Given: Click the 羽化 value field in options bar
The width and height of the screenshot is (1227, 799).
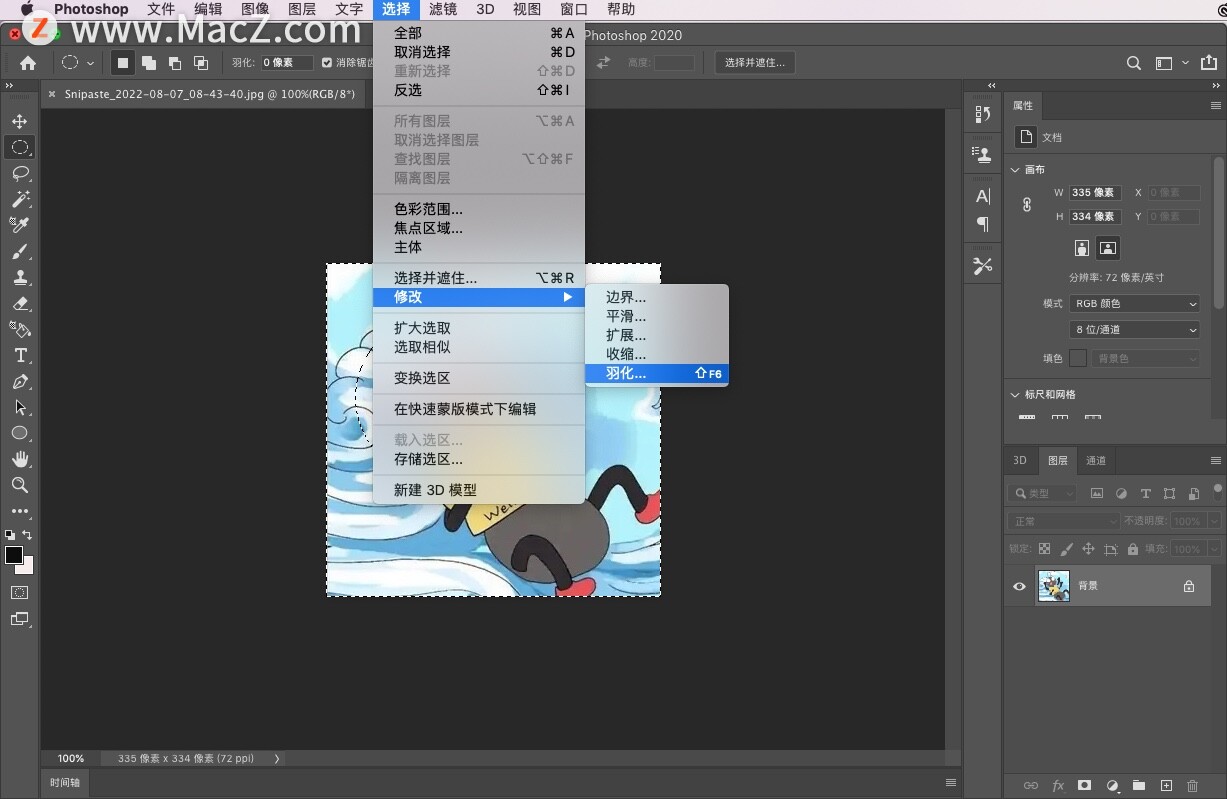Looking at the screenshot, I should click(x=287, y=63).
